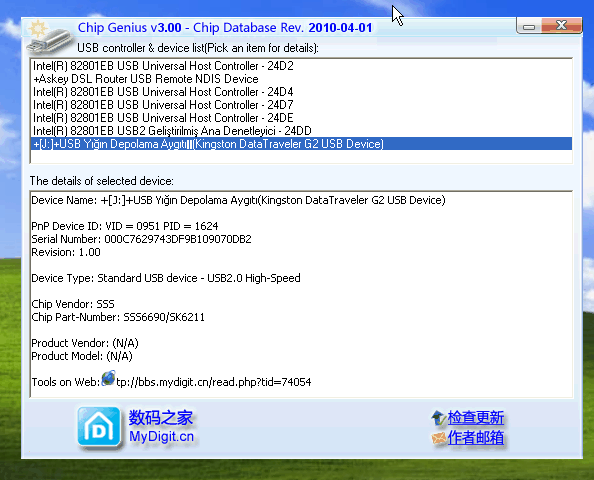
Task: Click the author email envelope icon
Action: pos(439,438)
